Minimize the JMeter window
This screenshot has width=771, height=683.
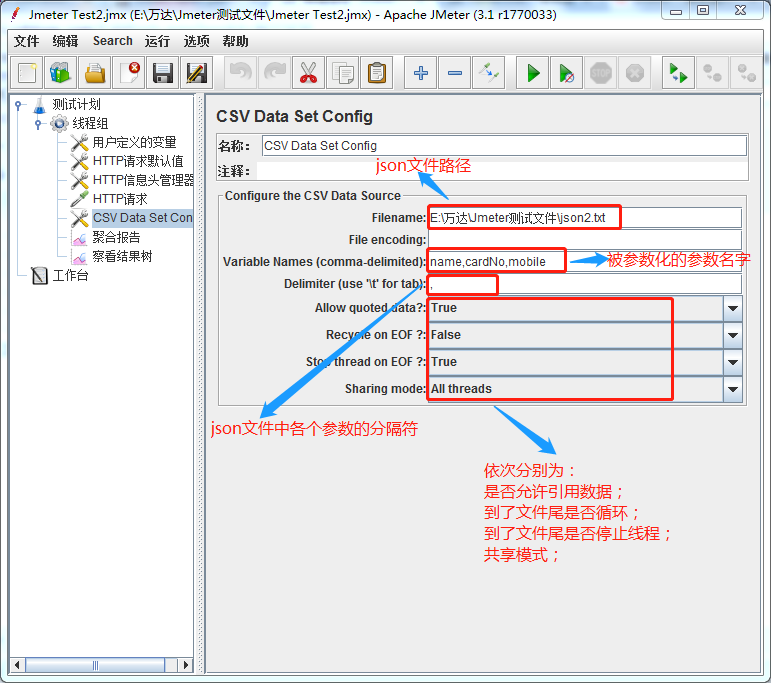[x=676, y=11]
